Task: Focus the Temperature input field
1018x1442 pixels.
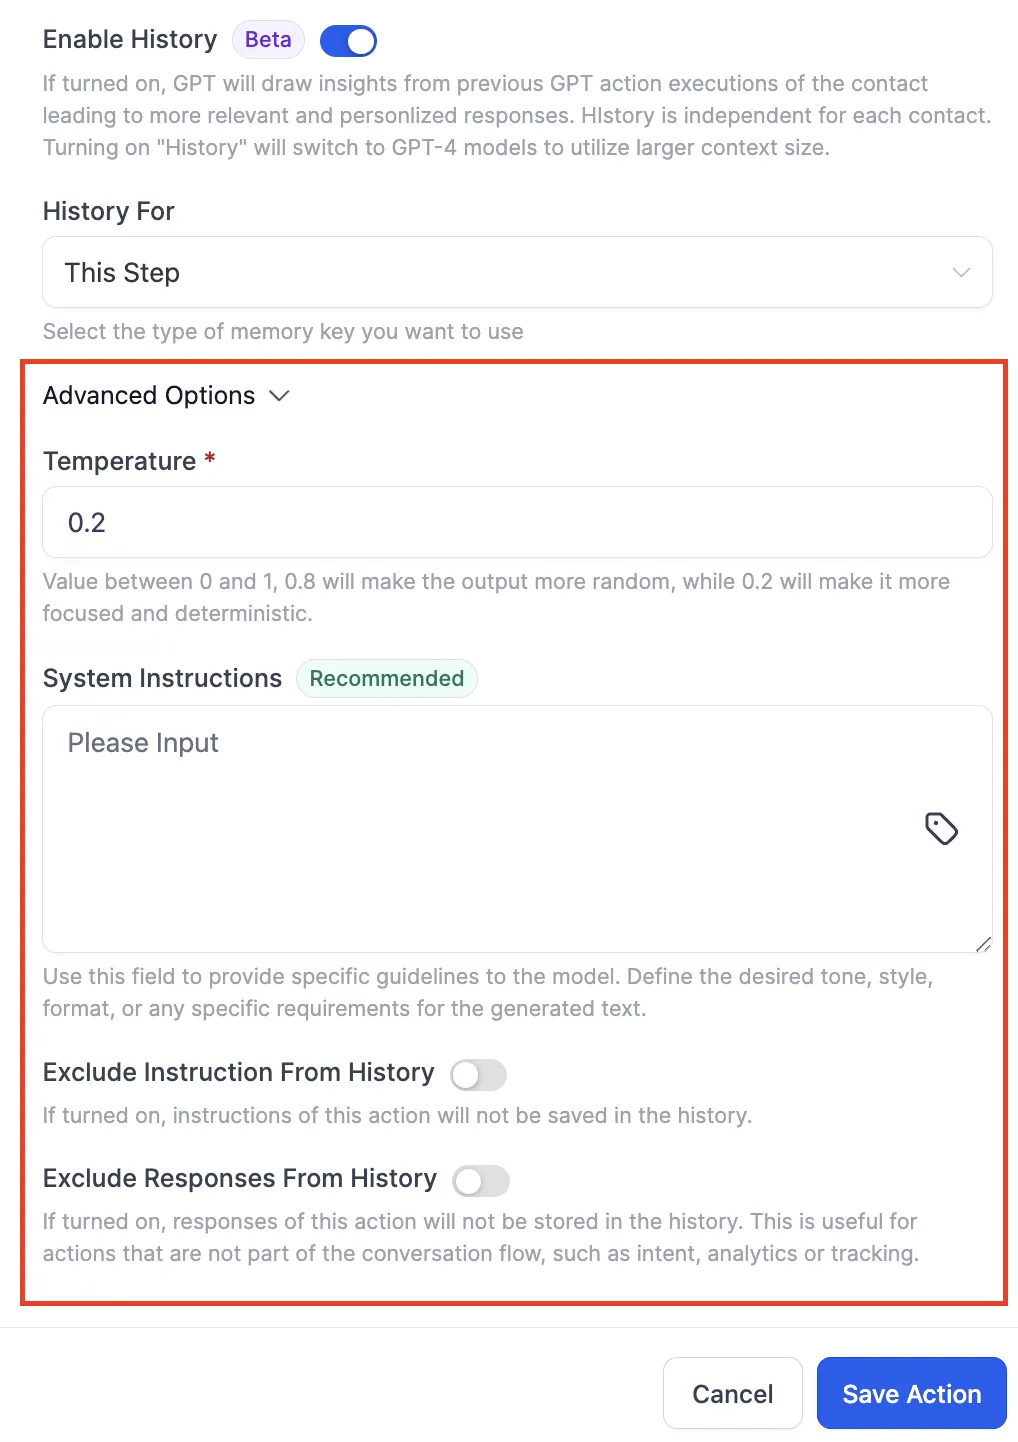Action: pos(517,522)
